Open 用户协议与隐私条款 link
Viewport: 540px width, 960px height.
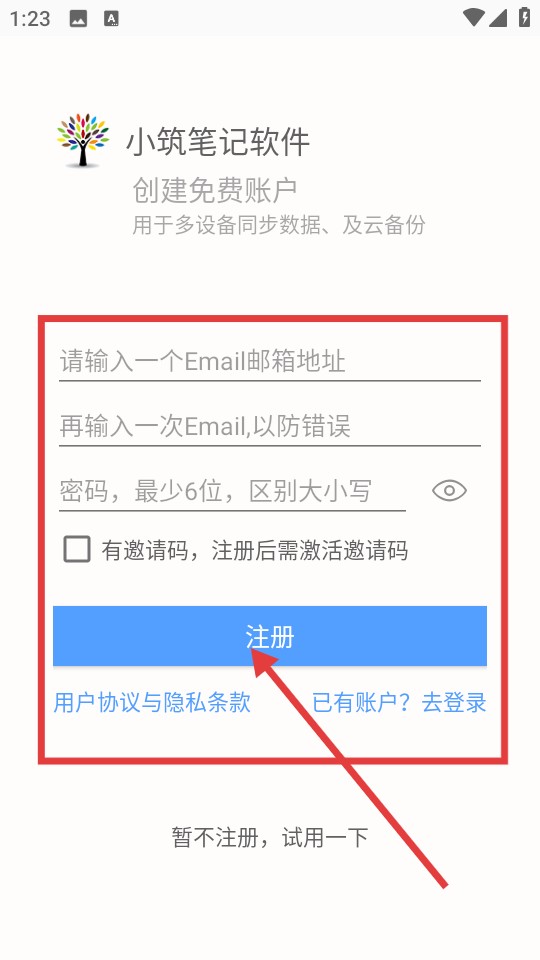(152, 702)
